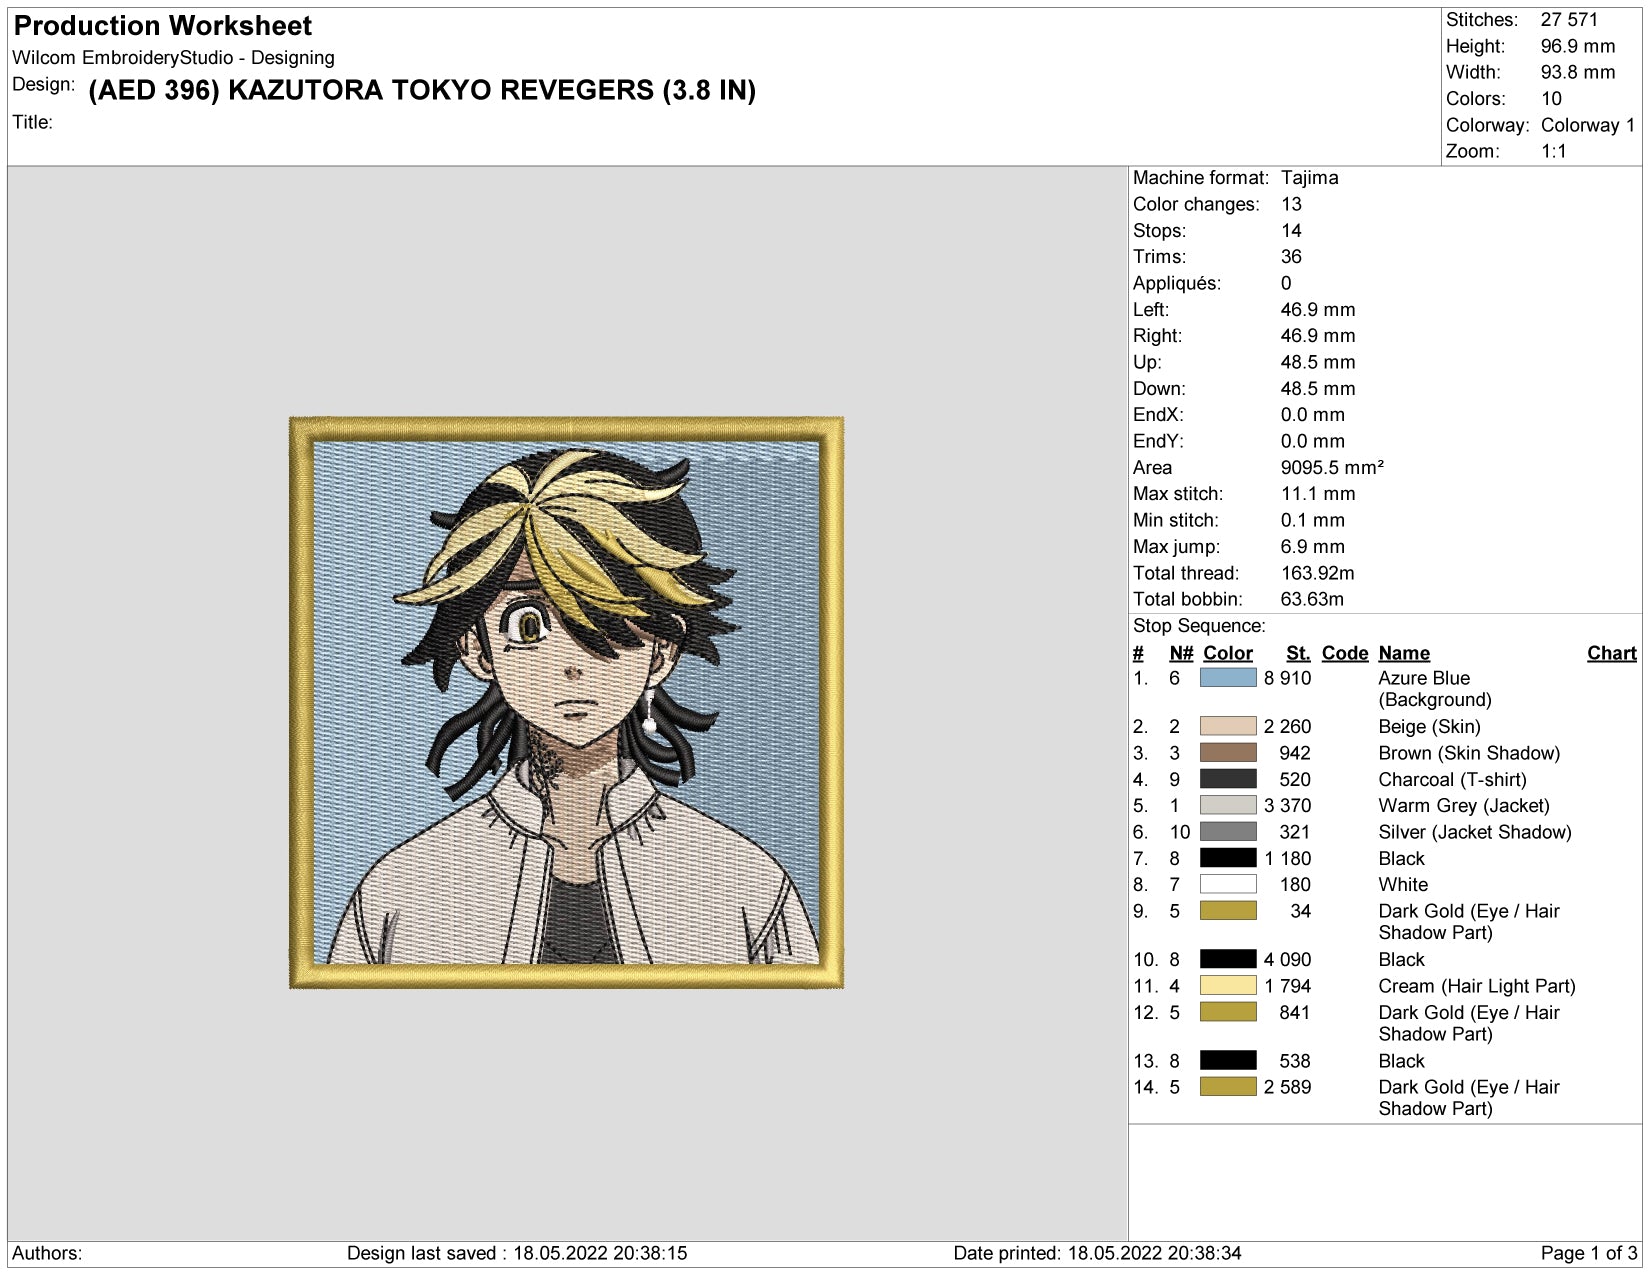1650x1275 pixels.
Task: Click the Area value '9095.5 mm²'
Action: [1332, 468]
